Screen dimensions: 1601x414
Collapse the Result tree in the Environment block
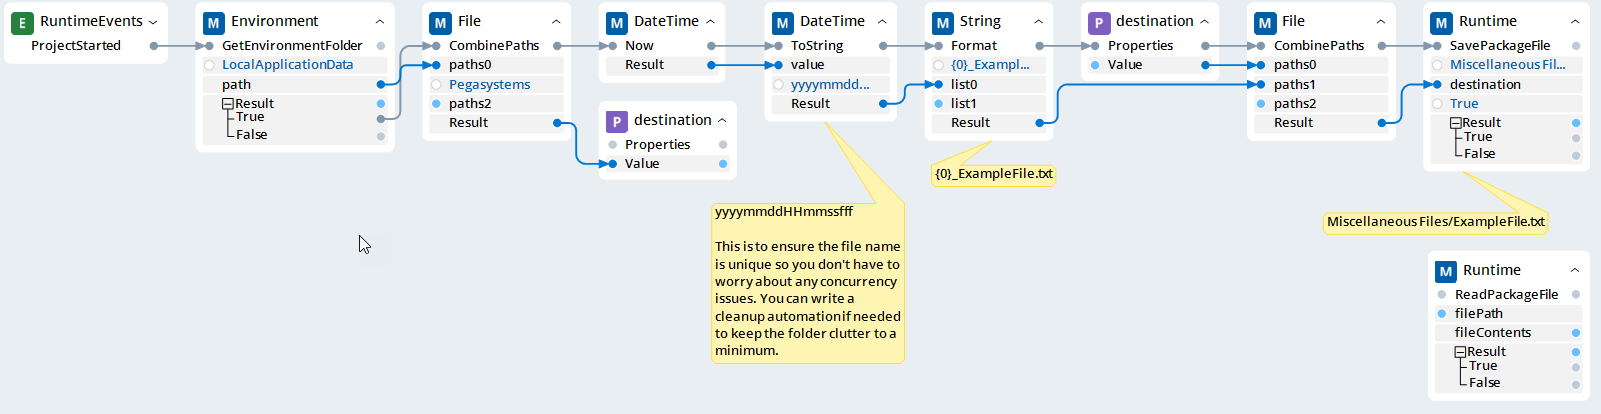pyautogui.click(x=228, y=104)
